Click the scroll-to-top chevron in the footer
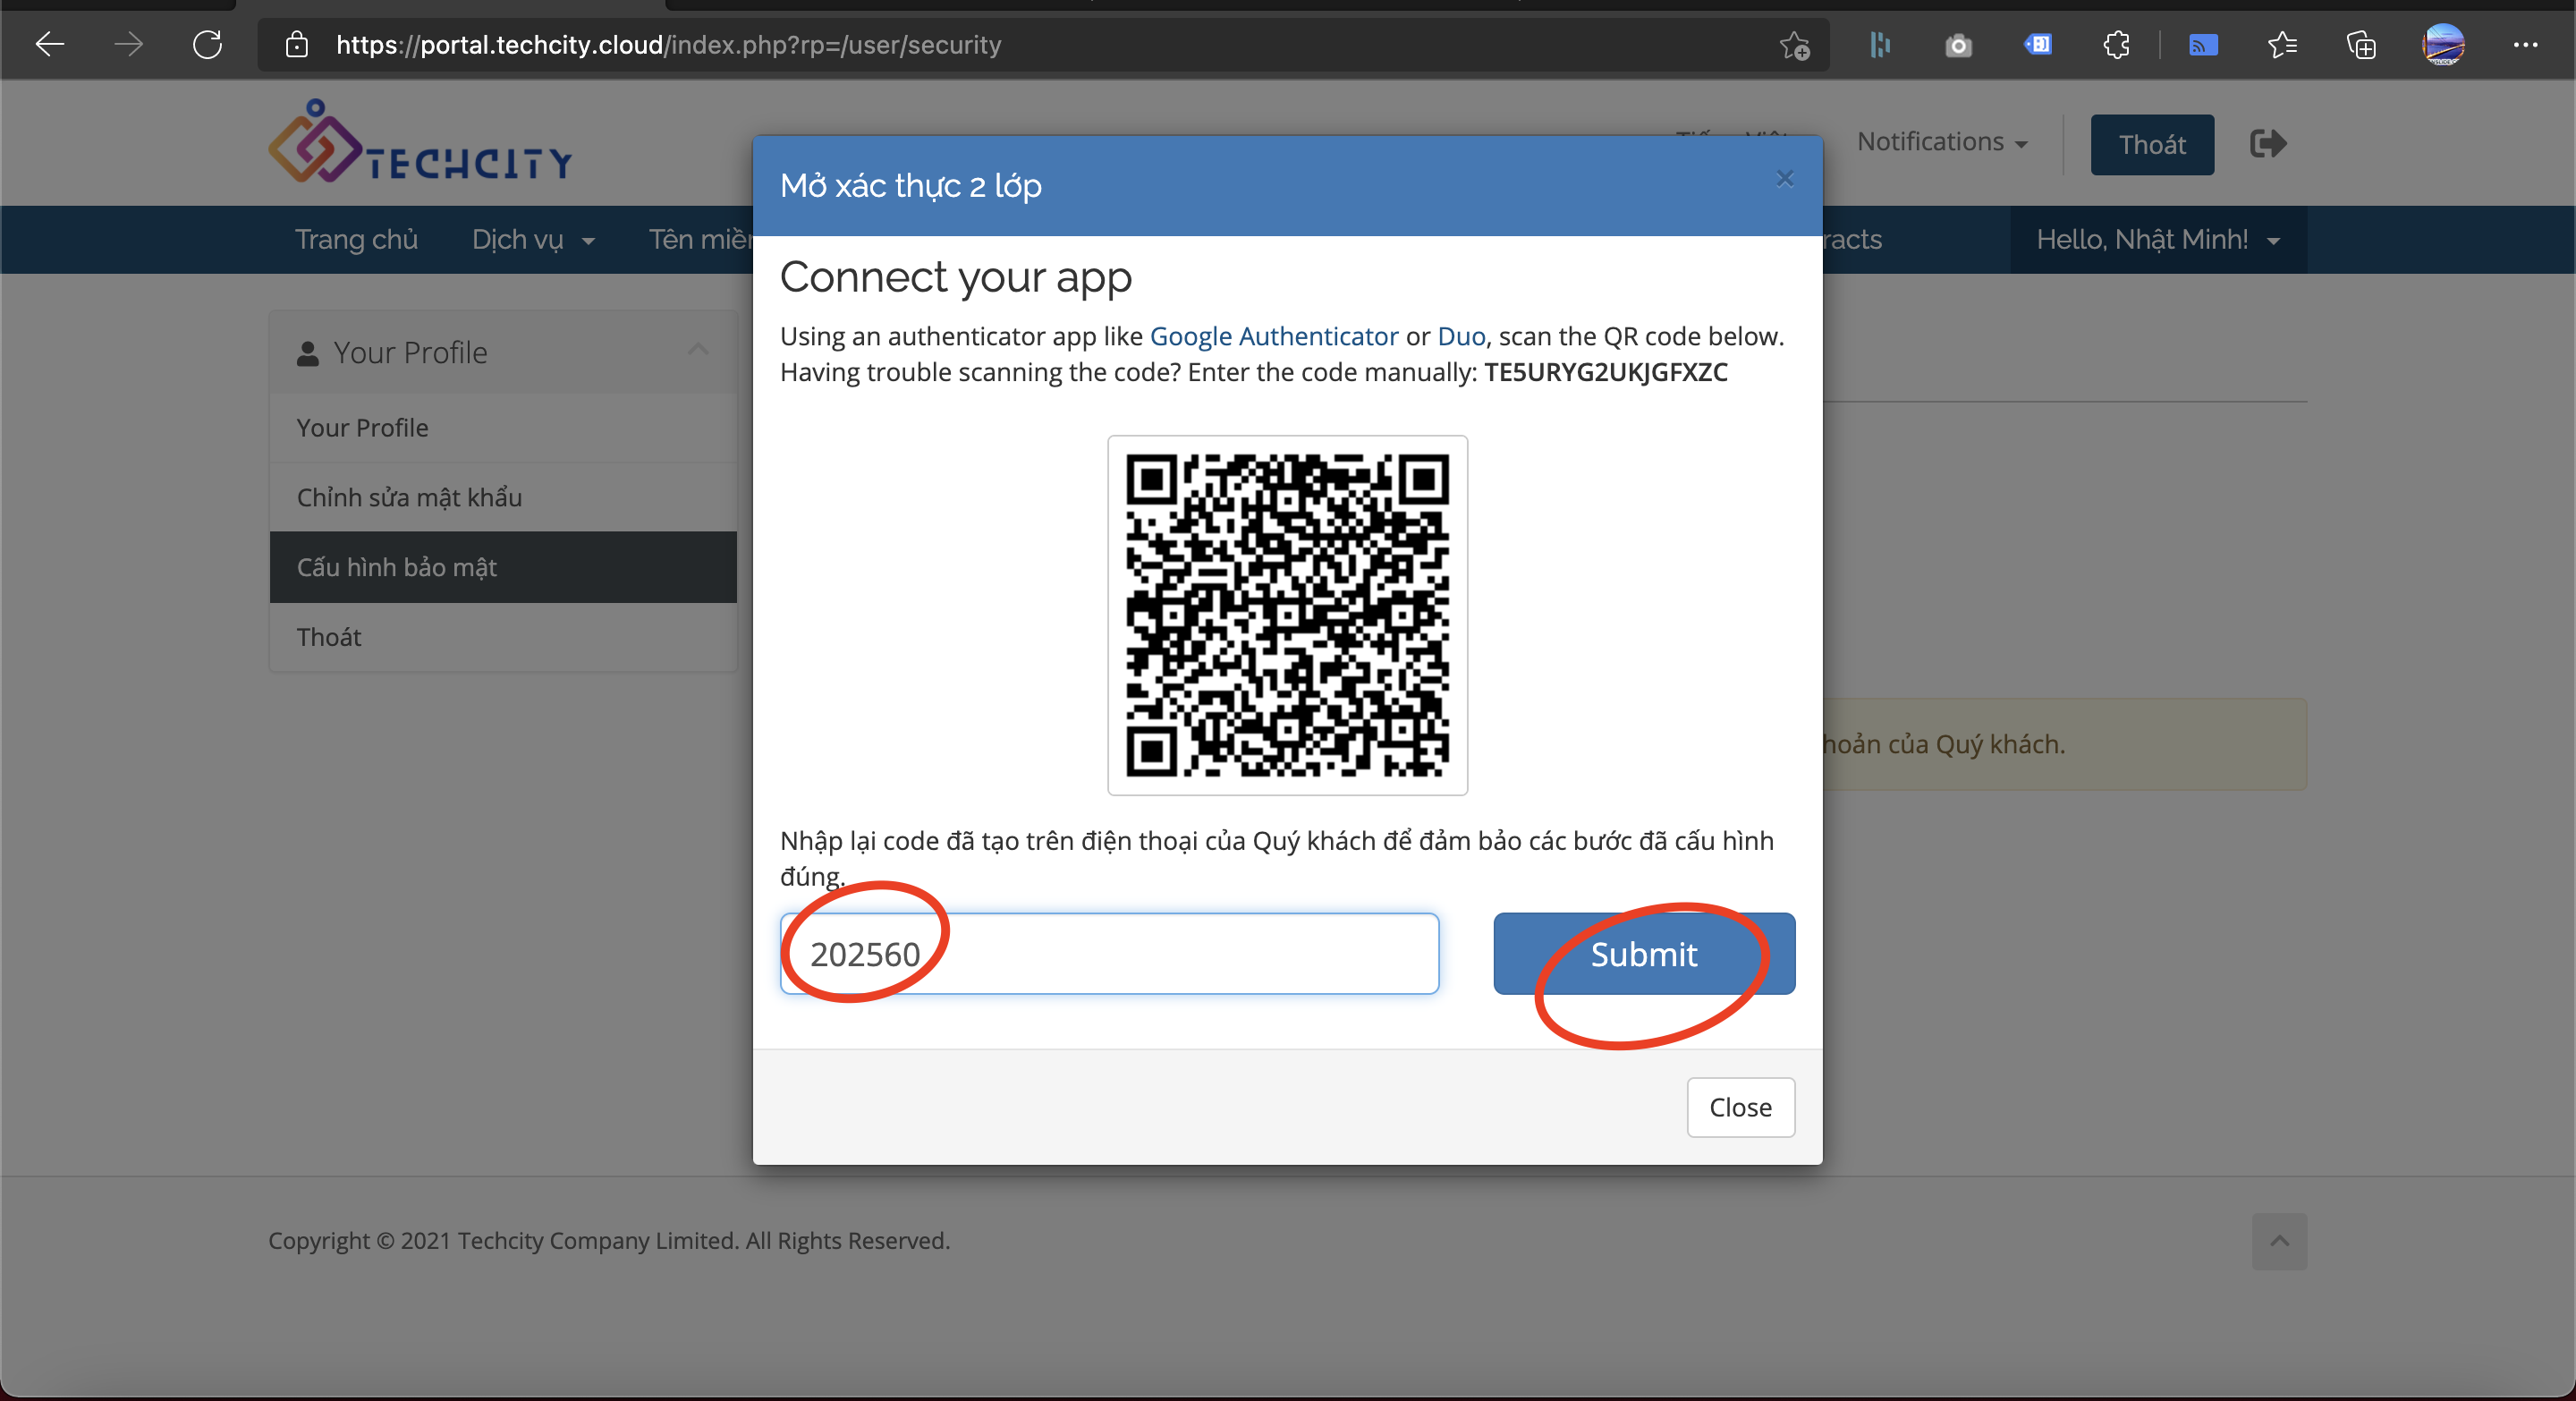Viewport: 2576px width, 1401px height. click(2279, 1241)
